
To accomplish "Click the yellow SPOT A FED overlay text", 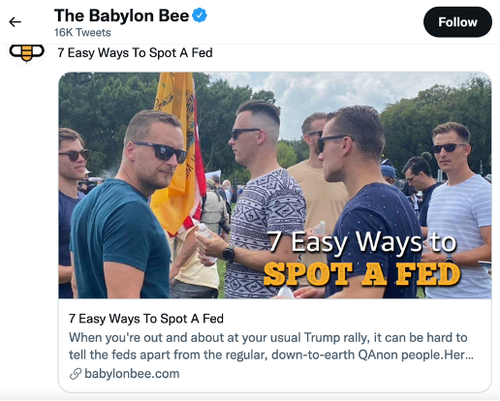I will [362, 275].
